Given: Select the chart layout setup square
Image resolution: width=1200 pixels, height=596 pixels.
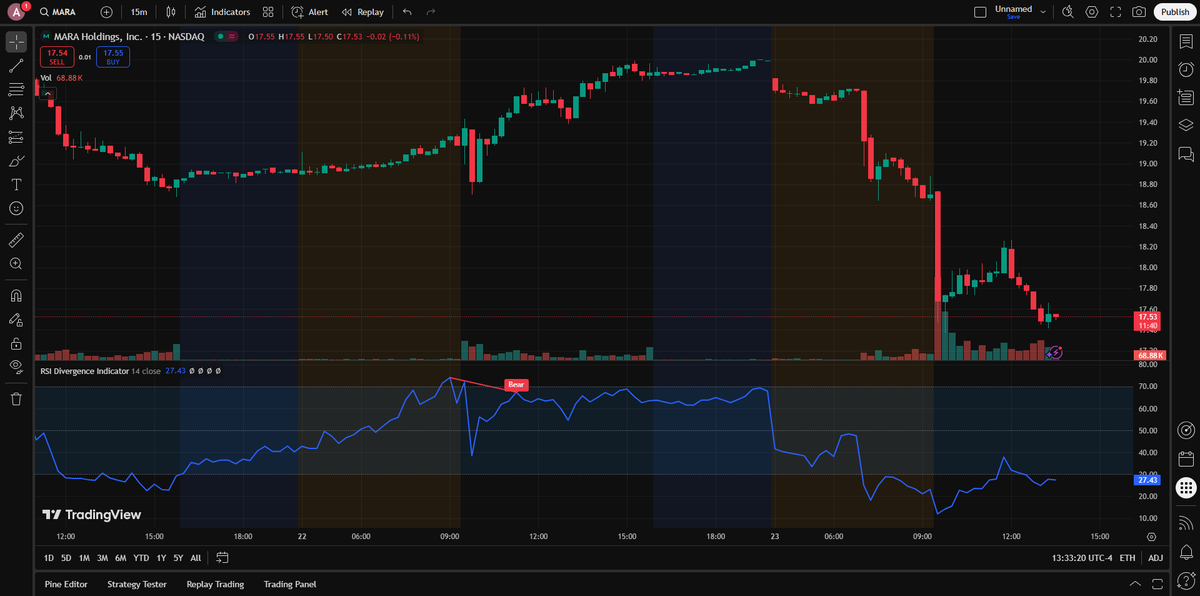Looking at the screenshot, I should [x=980, y=12].
